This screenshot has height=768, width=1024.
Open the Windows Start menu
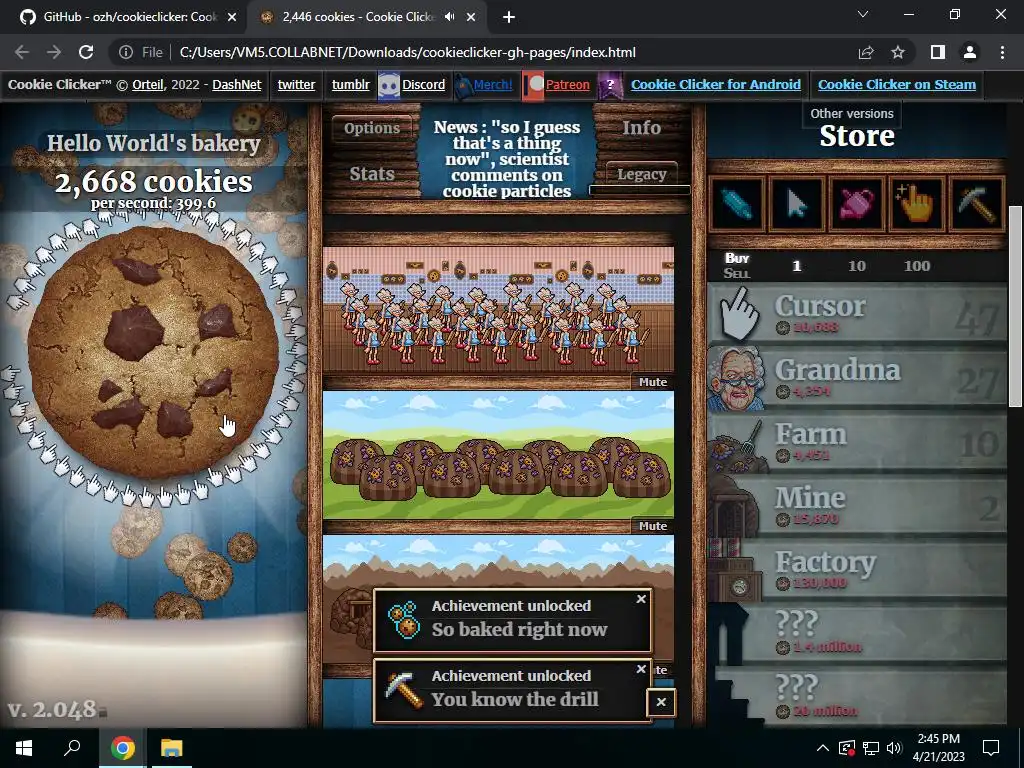[x=24, y=747]
